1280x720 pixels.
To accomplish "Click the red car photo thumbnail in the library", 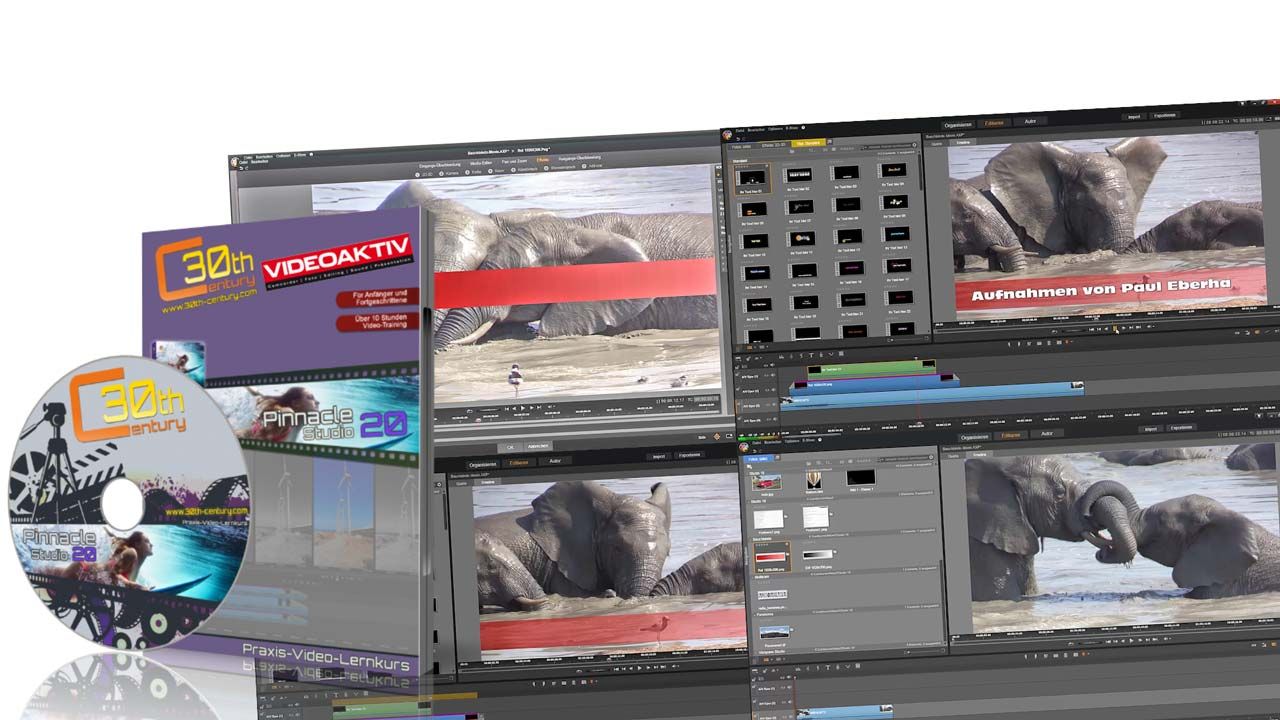I will 766,482.
